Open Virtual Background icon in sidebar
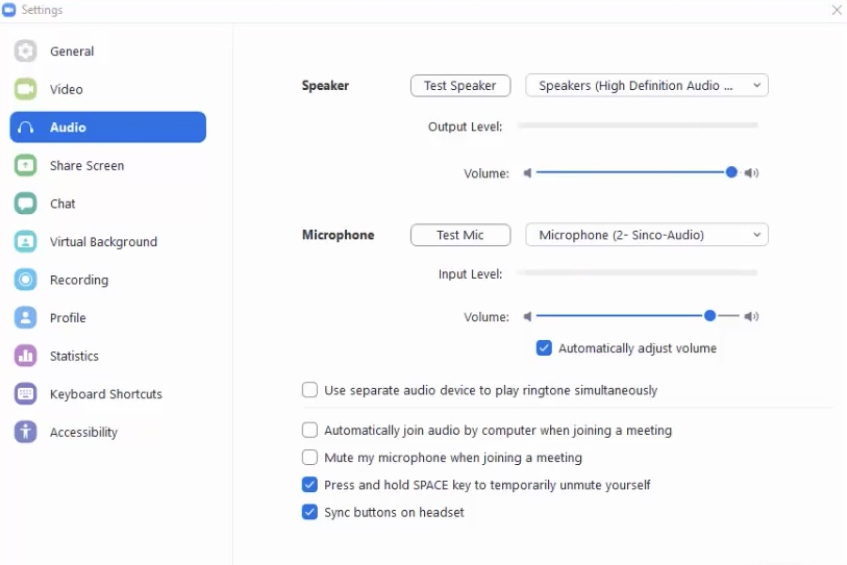847x565 pixels. 26,242
